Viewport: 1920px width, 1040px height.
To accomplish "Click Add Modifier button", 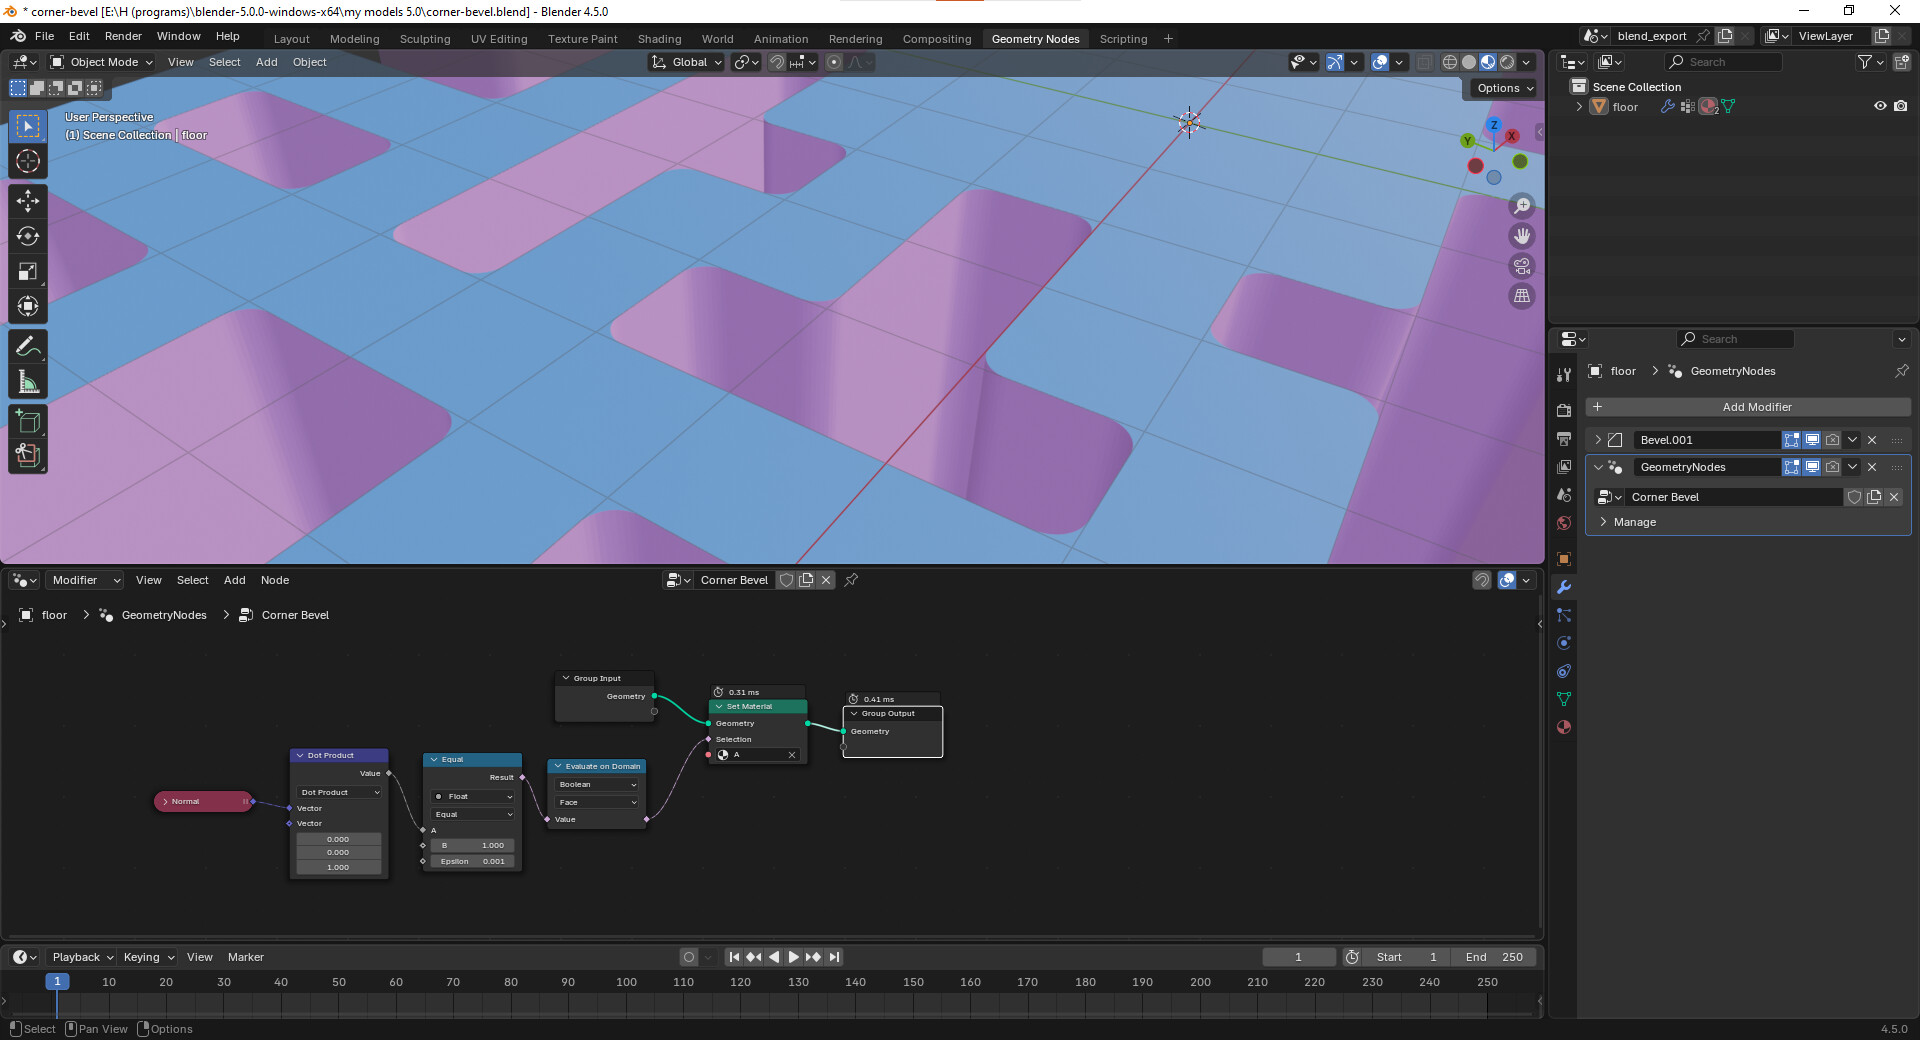I will (1748, 407).
